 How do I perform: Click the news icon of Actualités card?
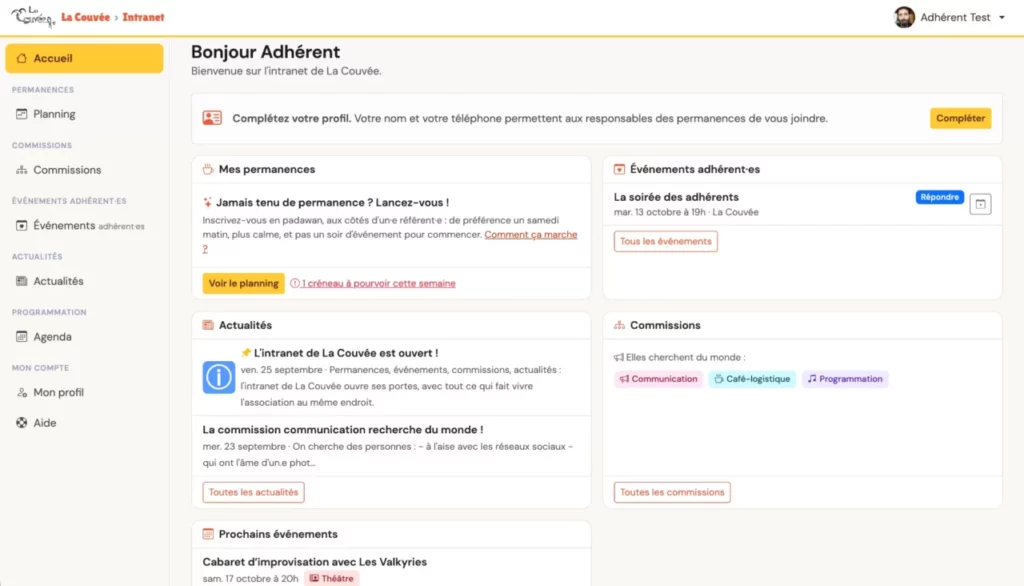click(x=208, y=325)
